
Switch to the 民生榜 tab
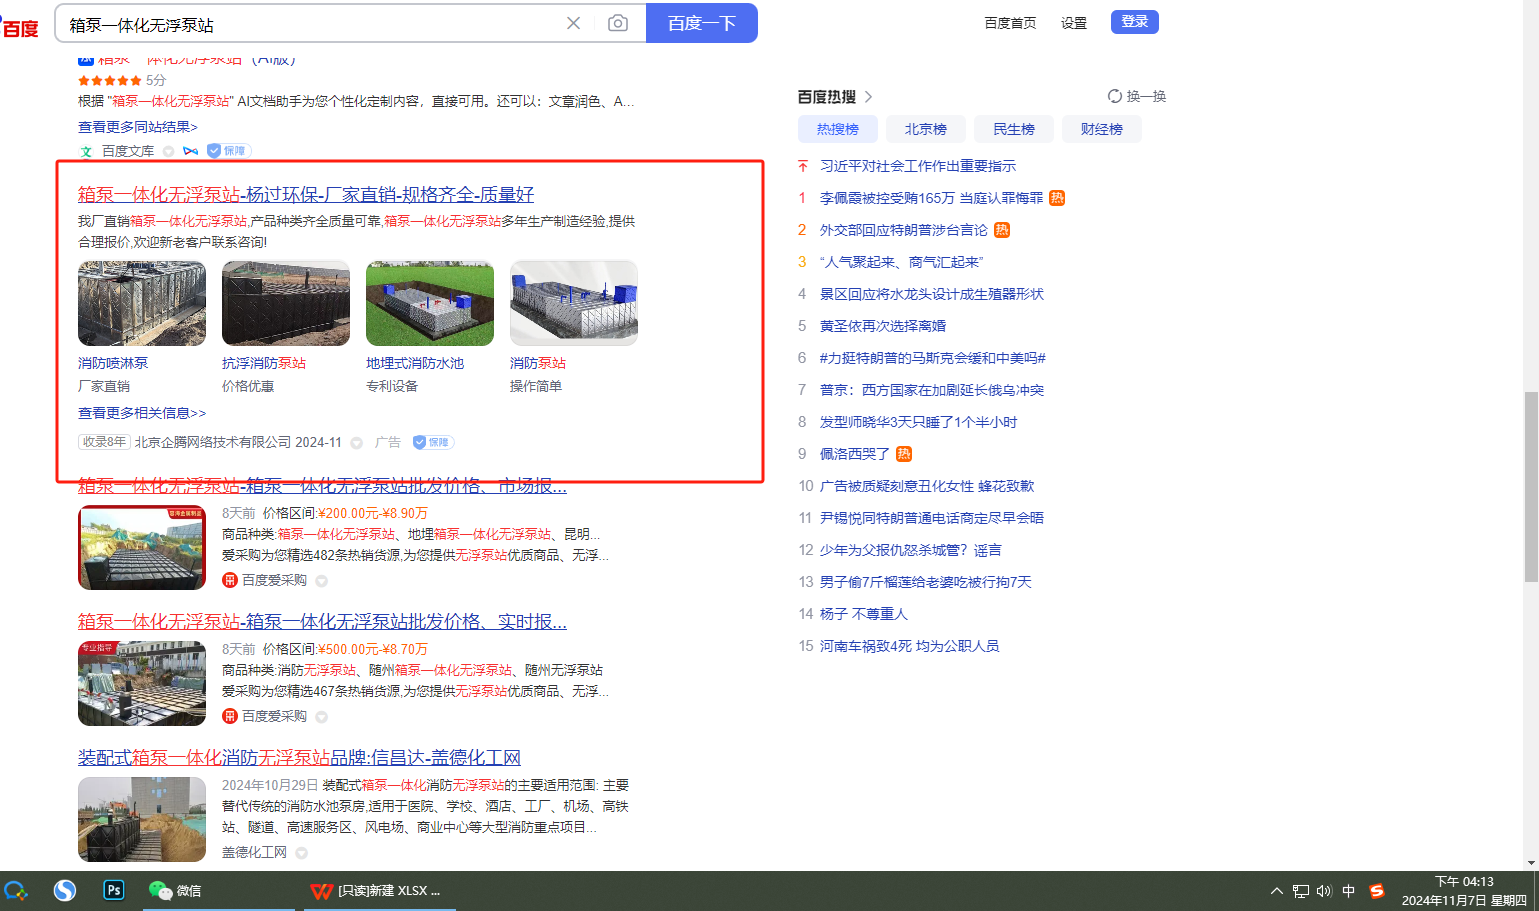tap(1014, 129)
